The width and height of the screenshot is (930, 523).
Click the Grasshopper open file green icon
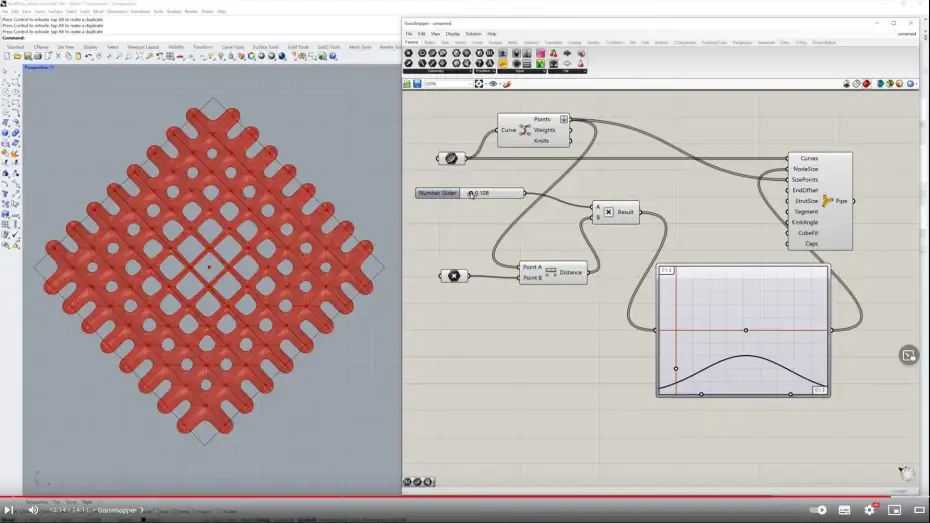[x=407, y=84]
